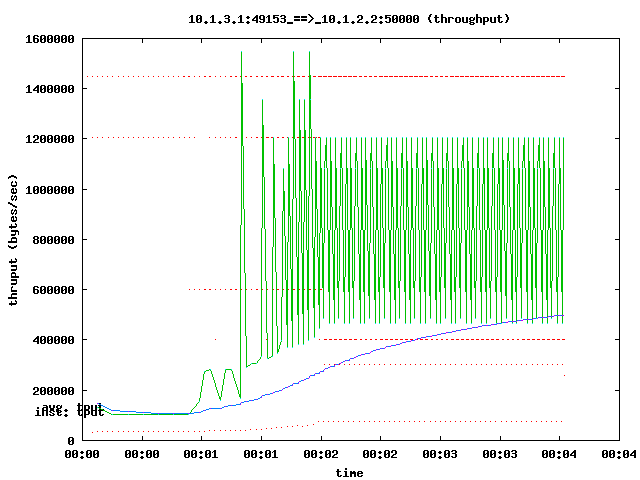The width and height of the screenshot is (640, 480).
Task: Select the 0 y-axis tick label
Action: [x=72, y=440]
